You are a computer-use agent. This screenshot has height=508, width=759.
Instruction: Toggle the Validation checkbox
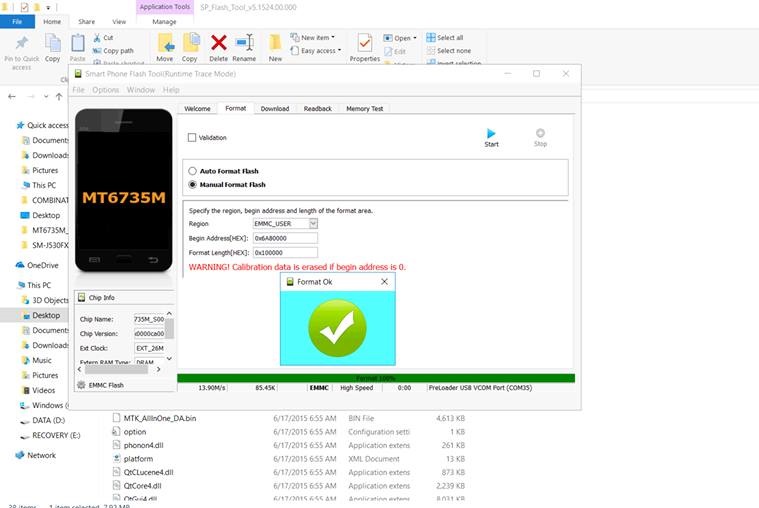(192, 138)
